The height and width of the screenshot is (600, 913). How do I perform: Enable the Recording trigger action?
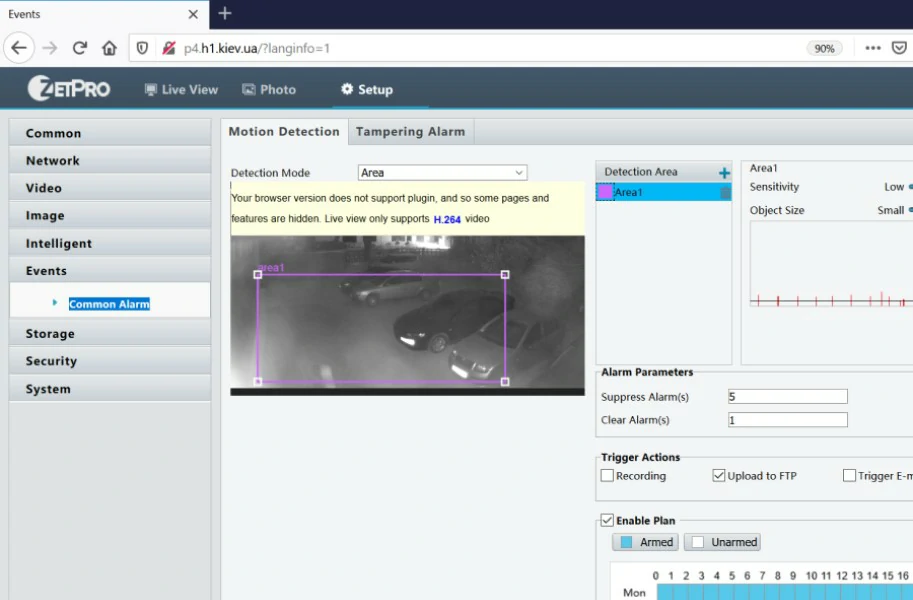tap(607, 475)
